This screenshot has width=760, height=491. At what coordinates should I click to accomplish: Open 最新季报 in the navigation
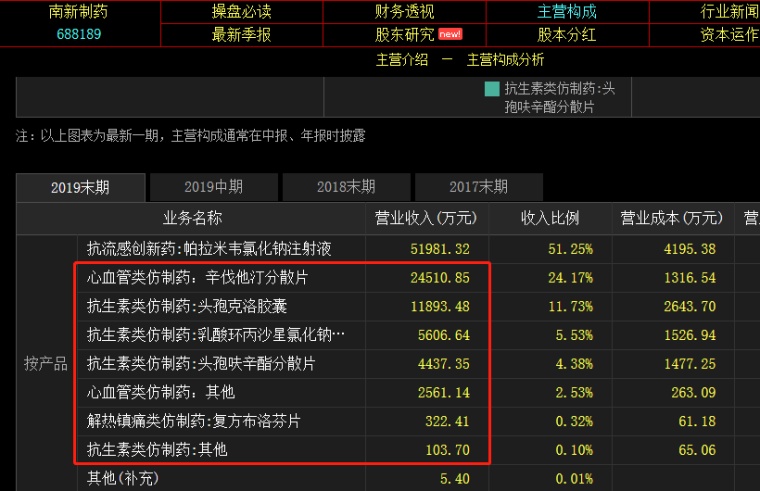pyautogui.click(x=241, y=34)
